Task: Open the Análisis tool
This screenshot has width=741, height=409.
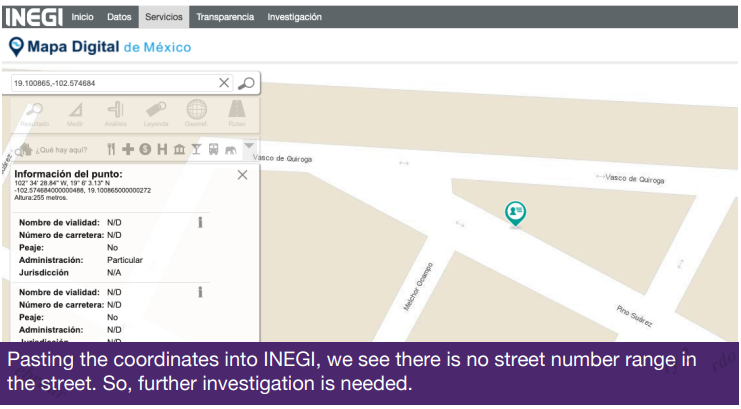Action: click(x=115, y=114)
